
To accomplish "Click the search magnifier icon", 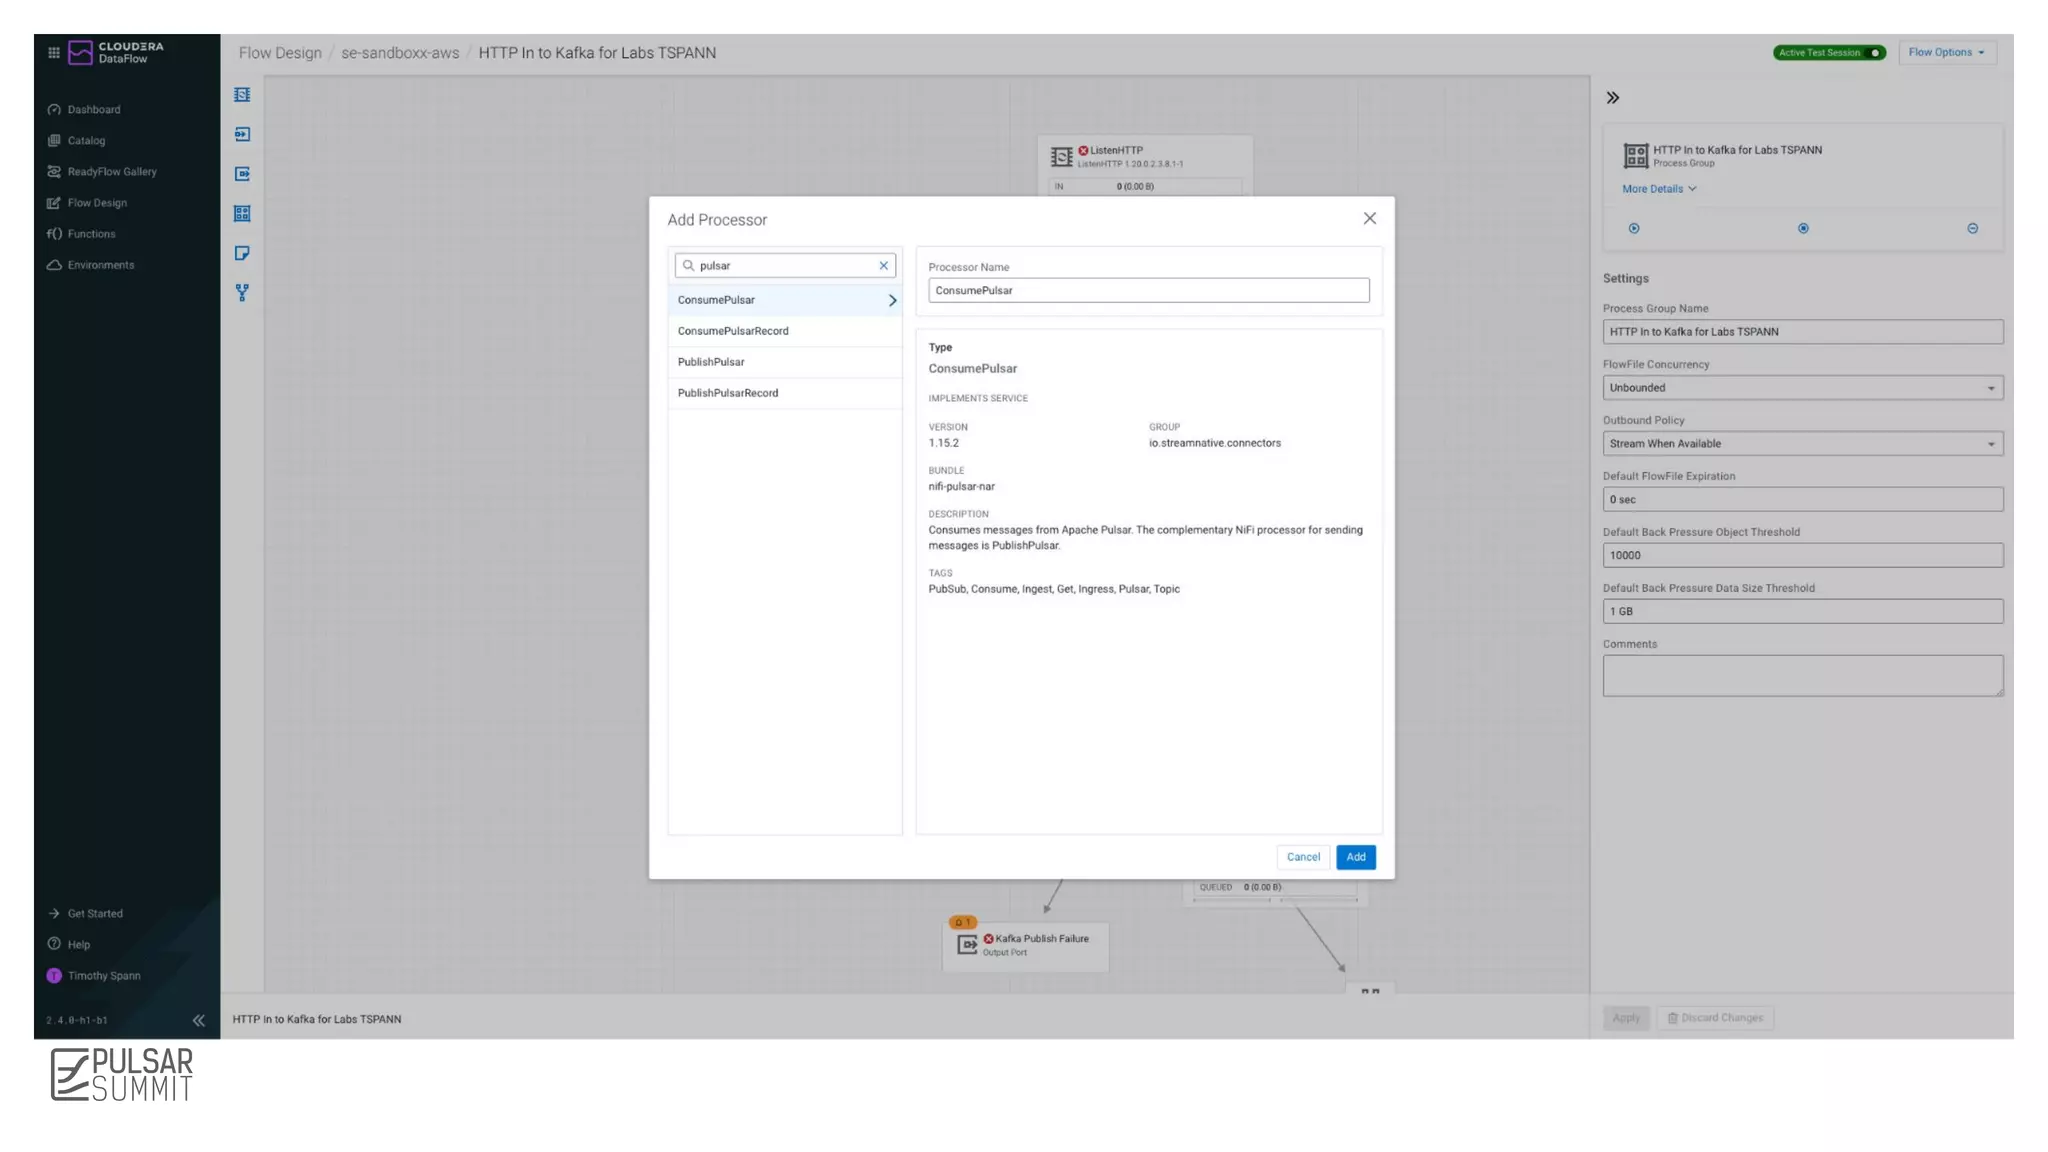I will (x=688, y=265).
